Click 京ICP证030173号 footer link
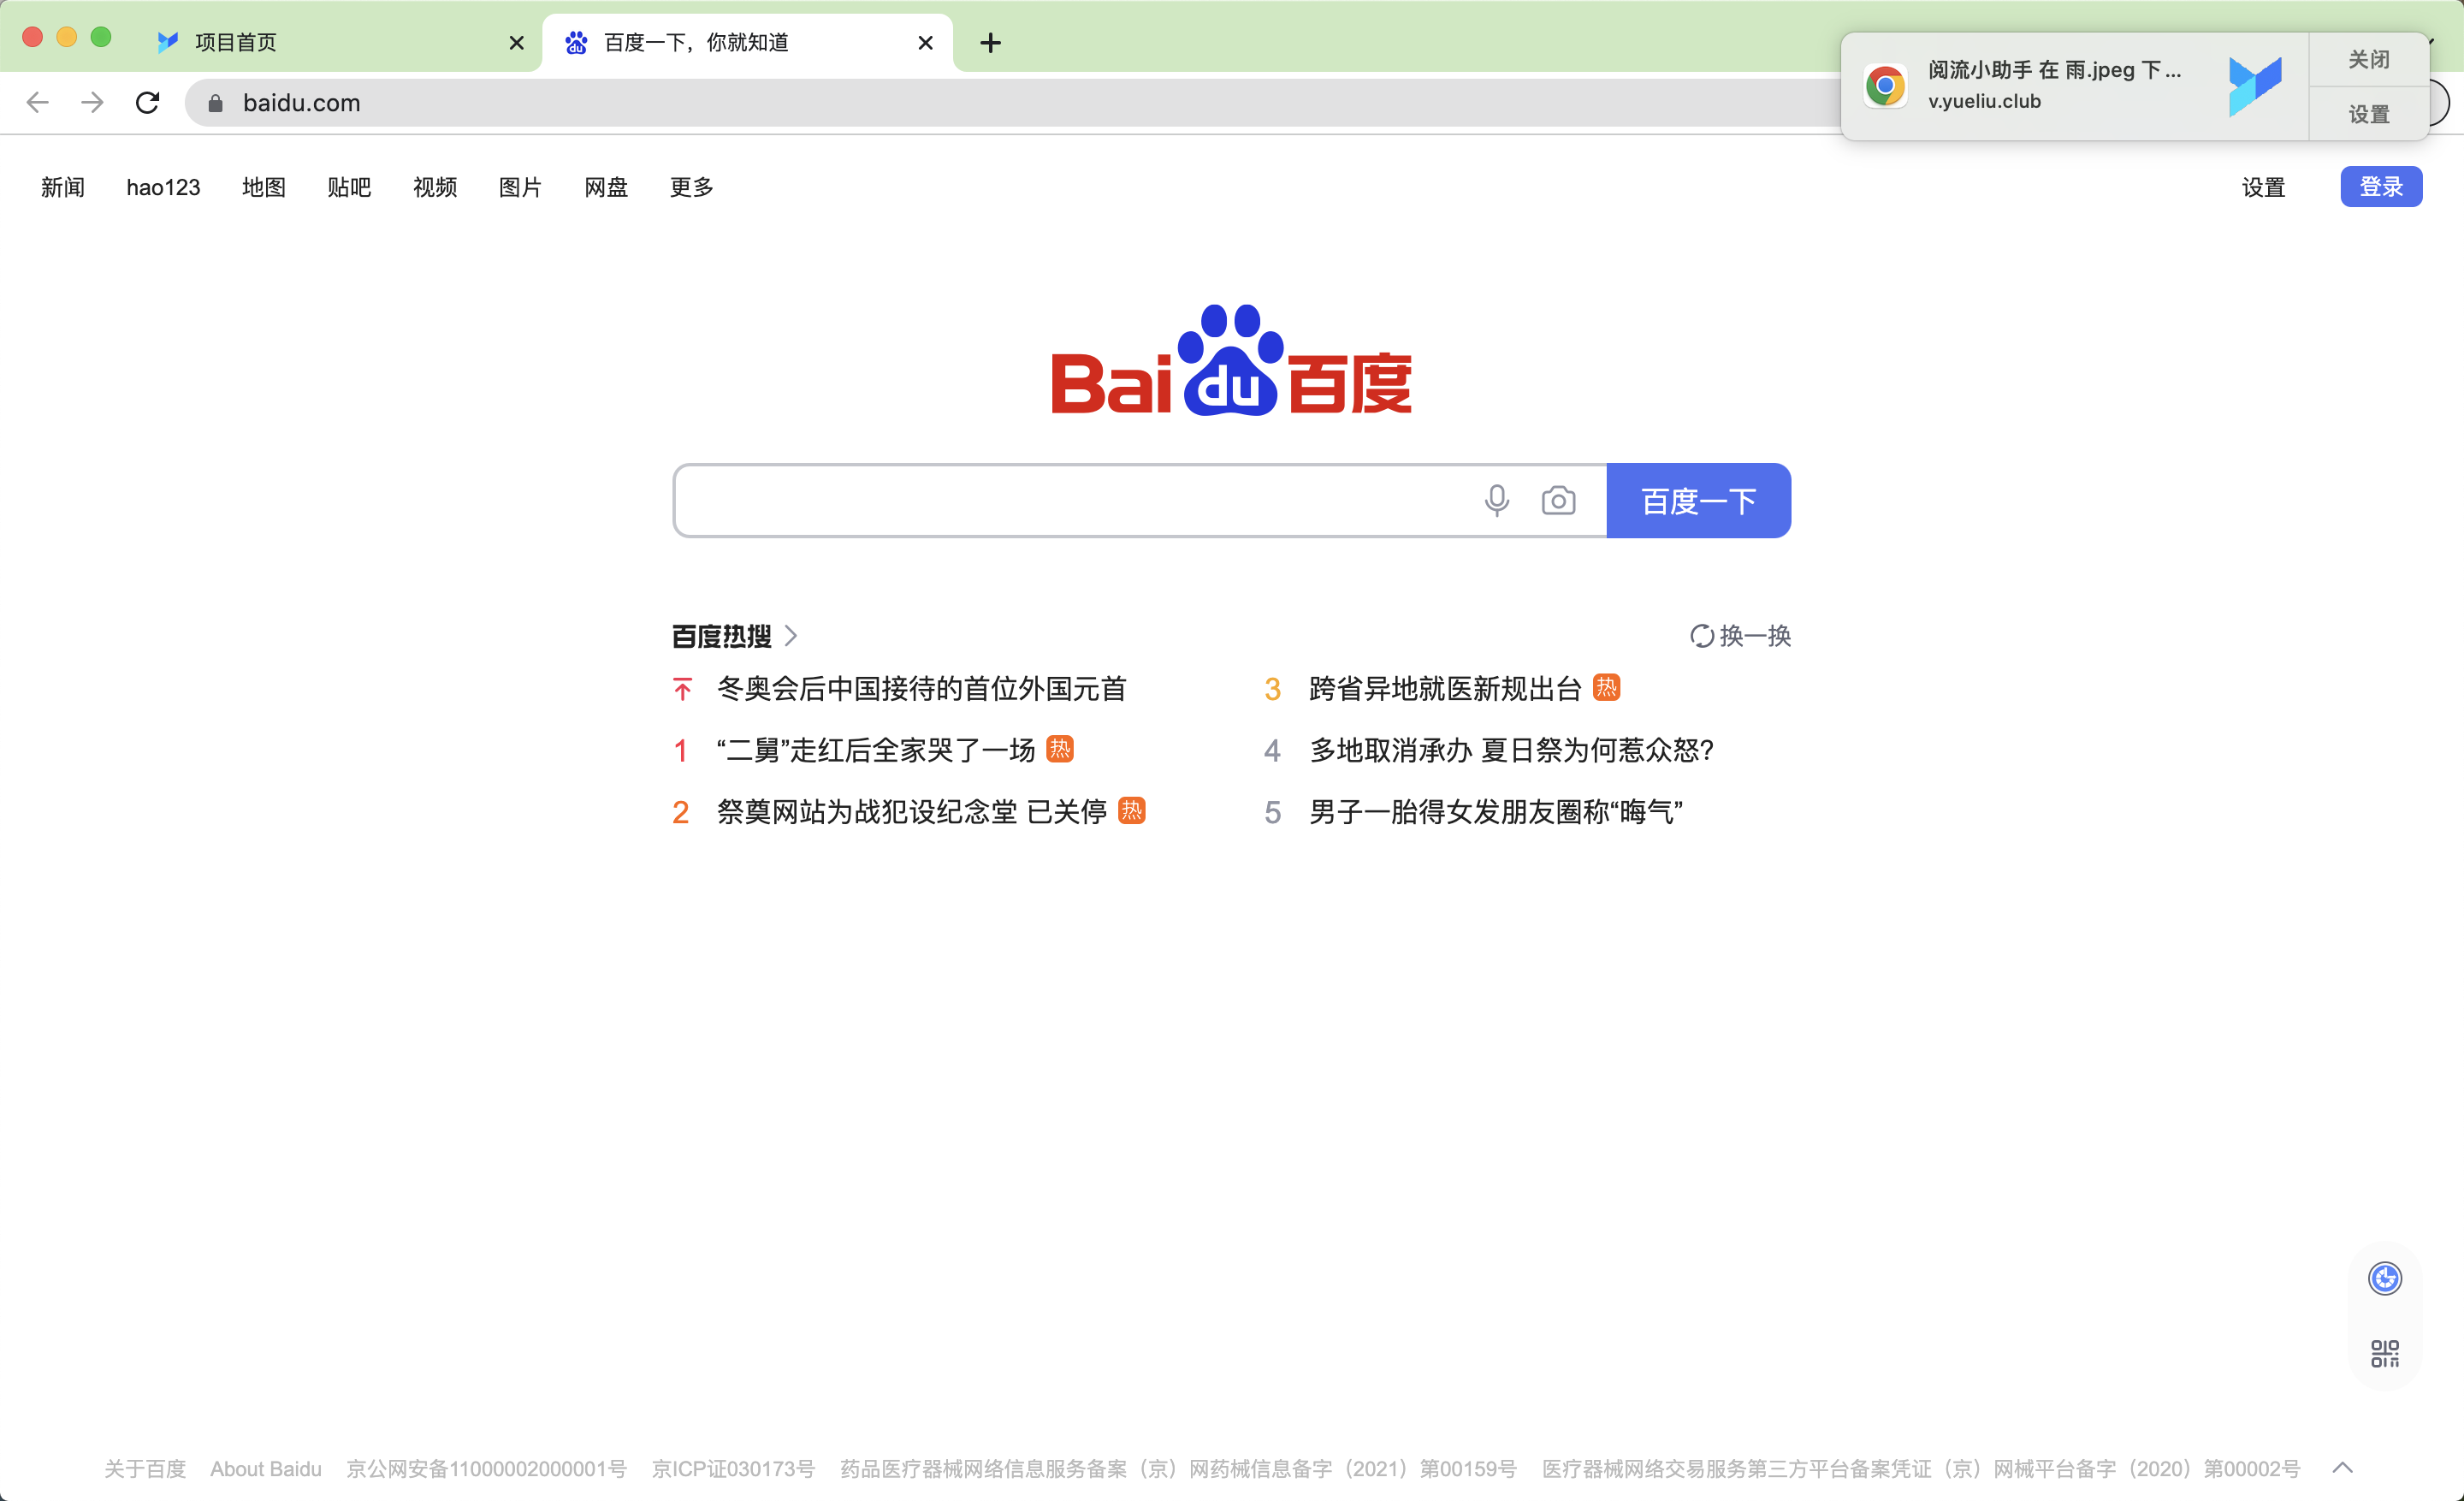This screenshot has width=2464, height=1501. click(733, 1469)
